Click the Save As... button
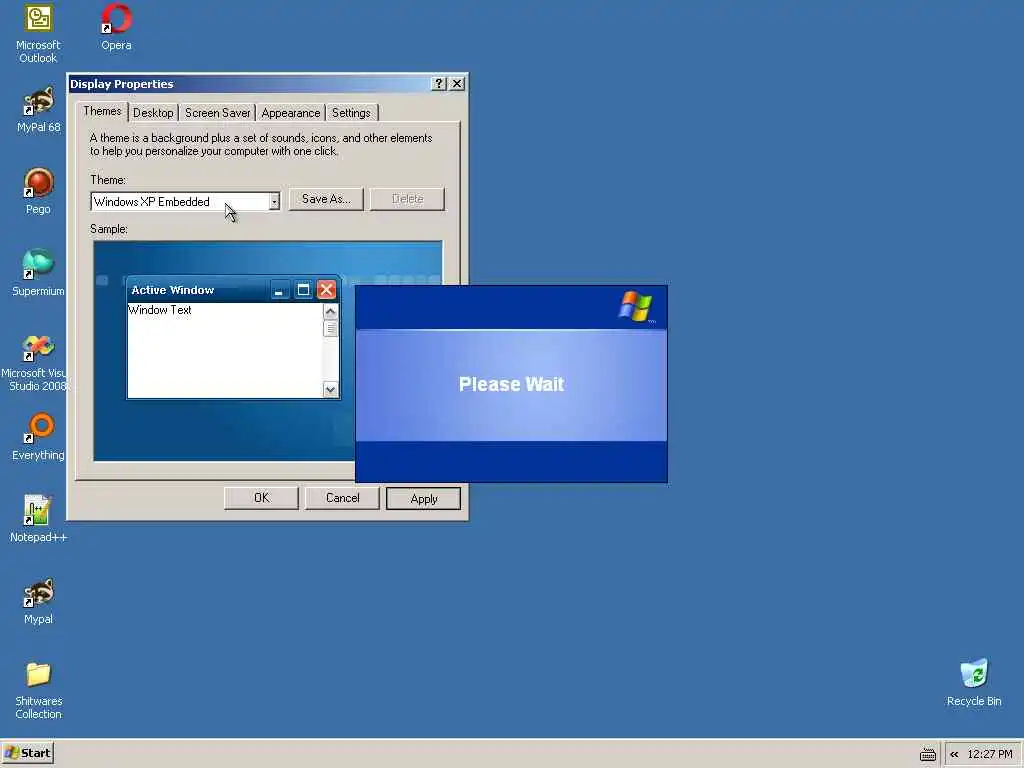 tap(326, 199)
